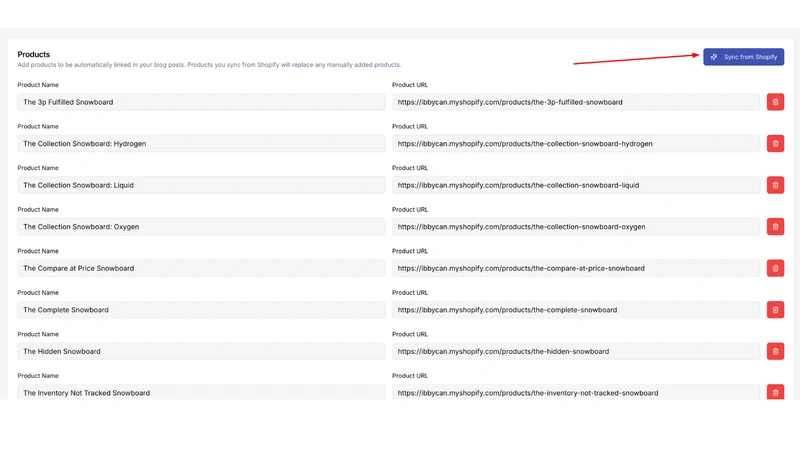Click the Sync from Shopify button
The image size is (800, 450).
click(x=743, y=57)
